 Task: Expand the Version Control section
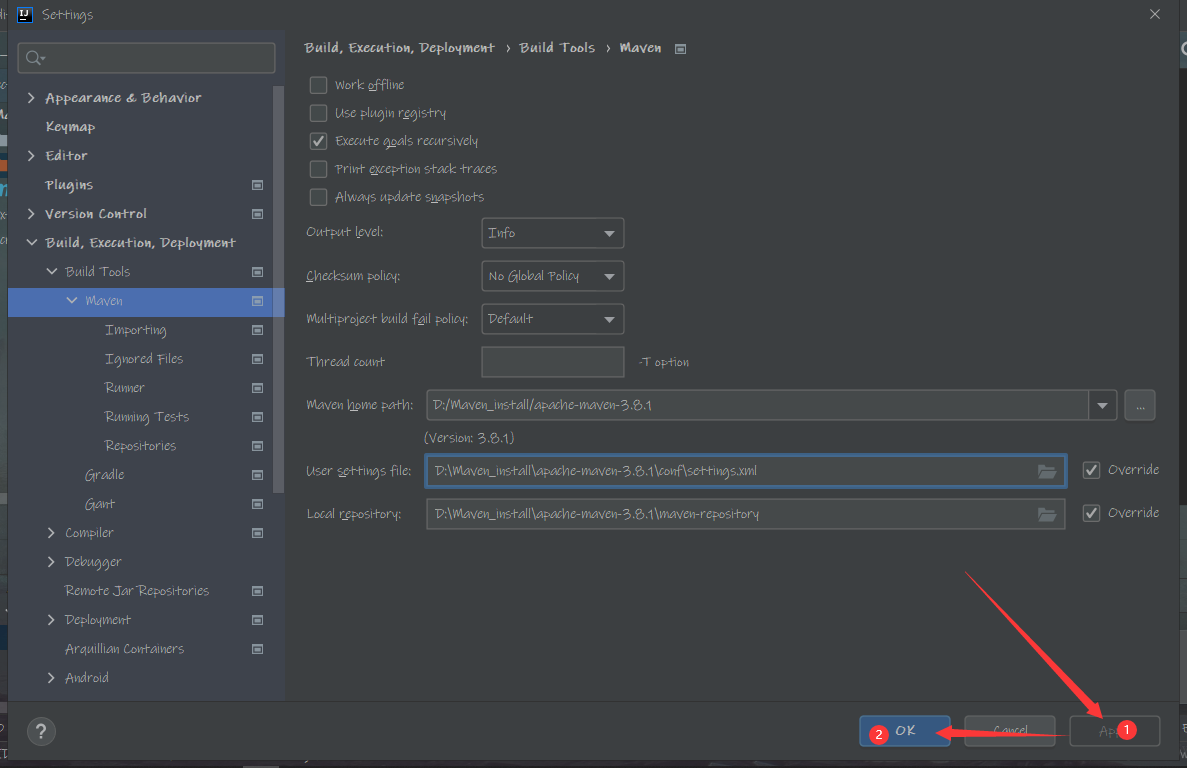[x=31, y=214]
